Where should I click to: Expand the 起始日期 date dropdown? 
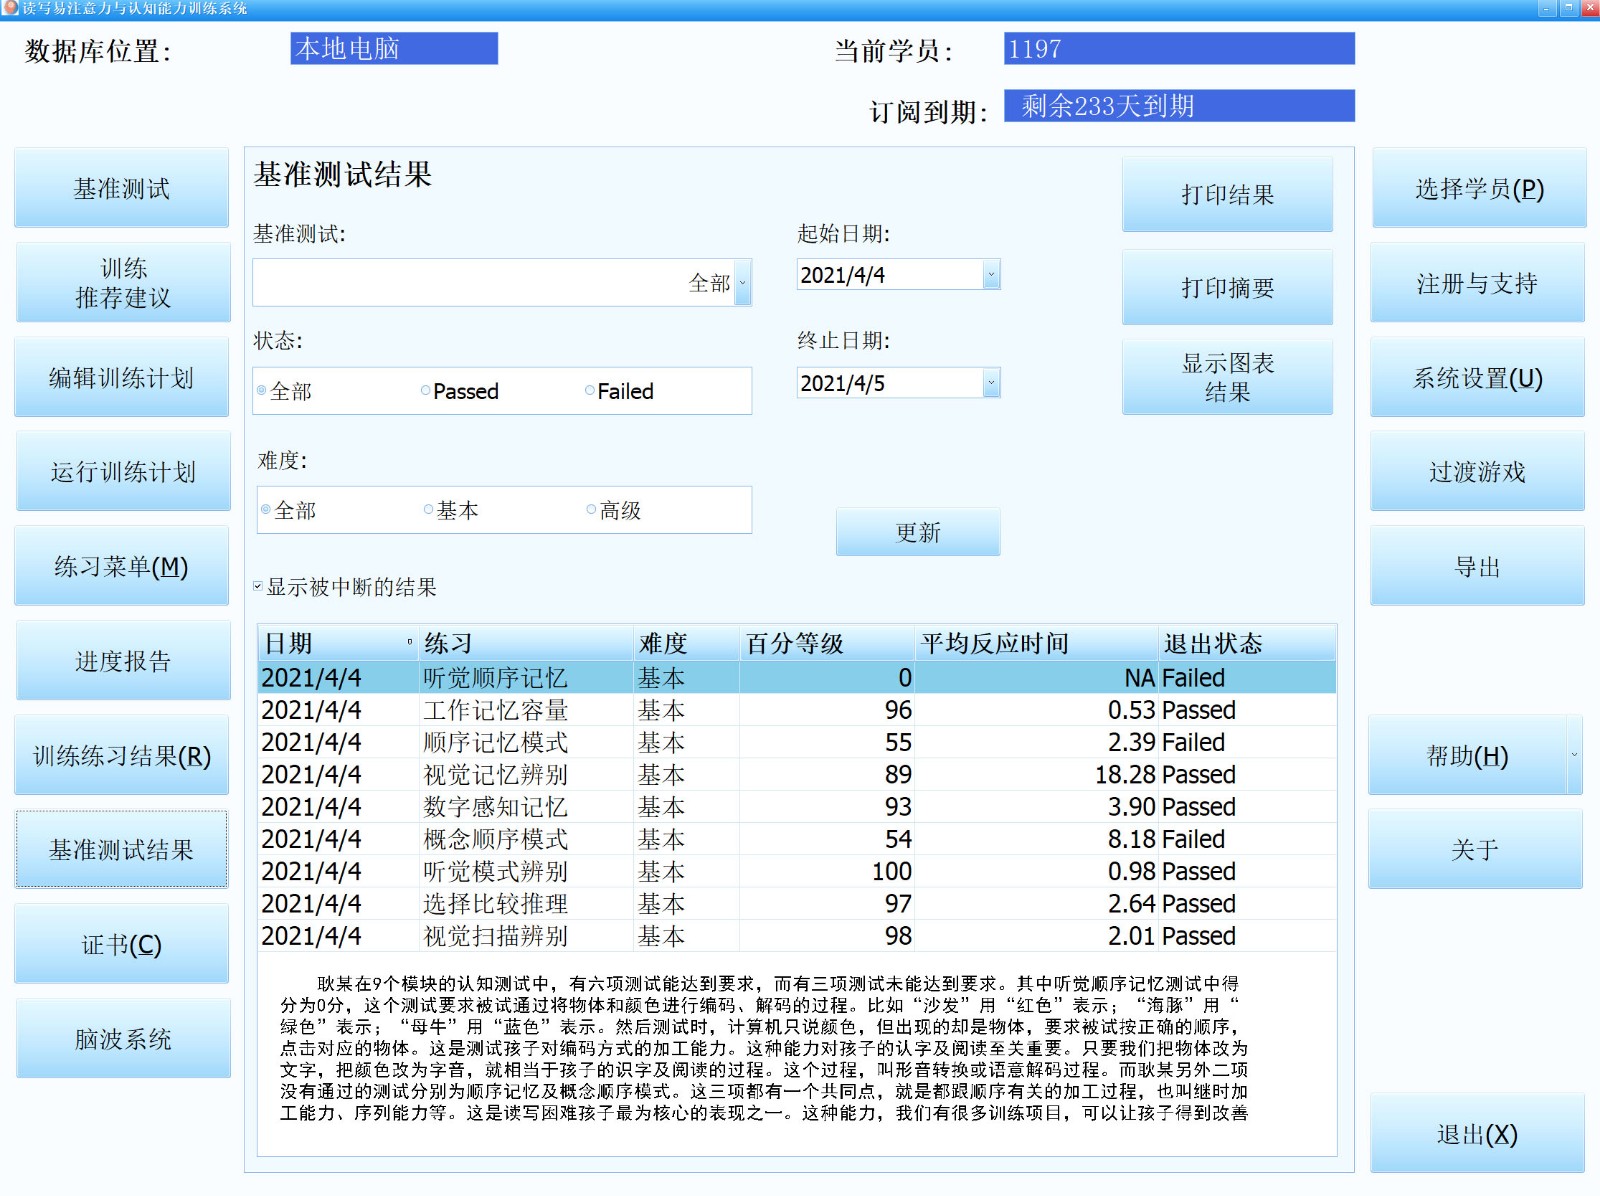(991, 274)
